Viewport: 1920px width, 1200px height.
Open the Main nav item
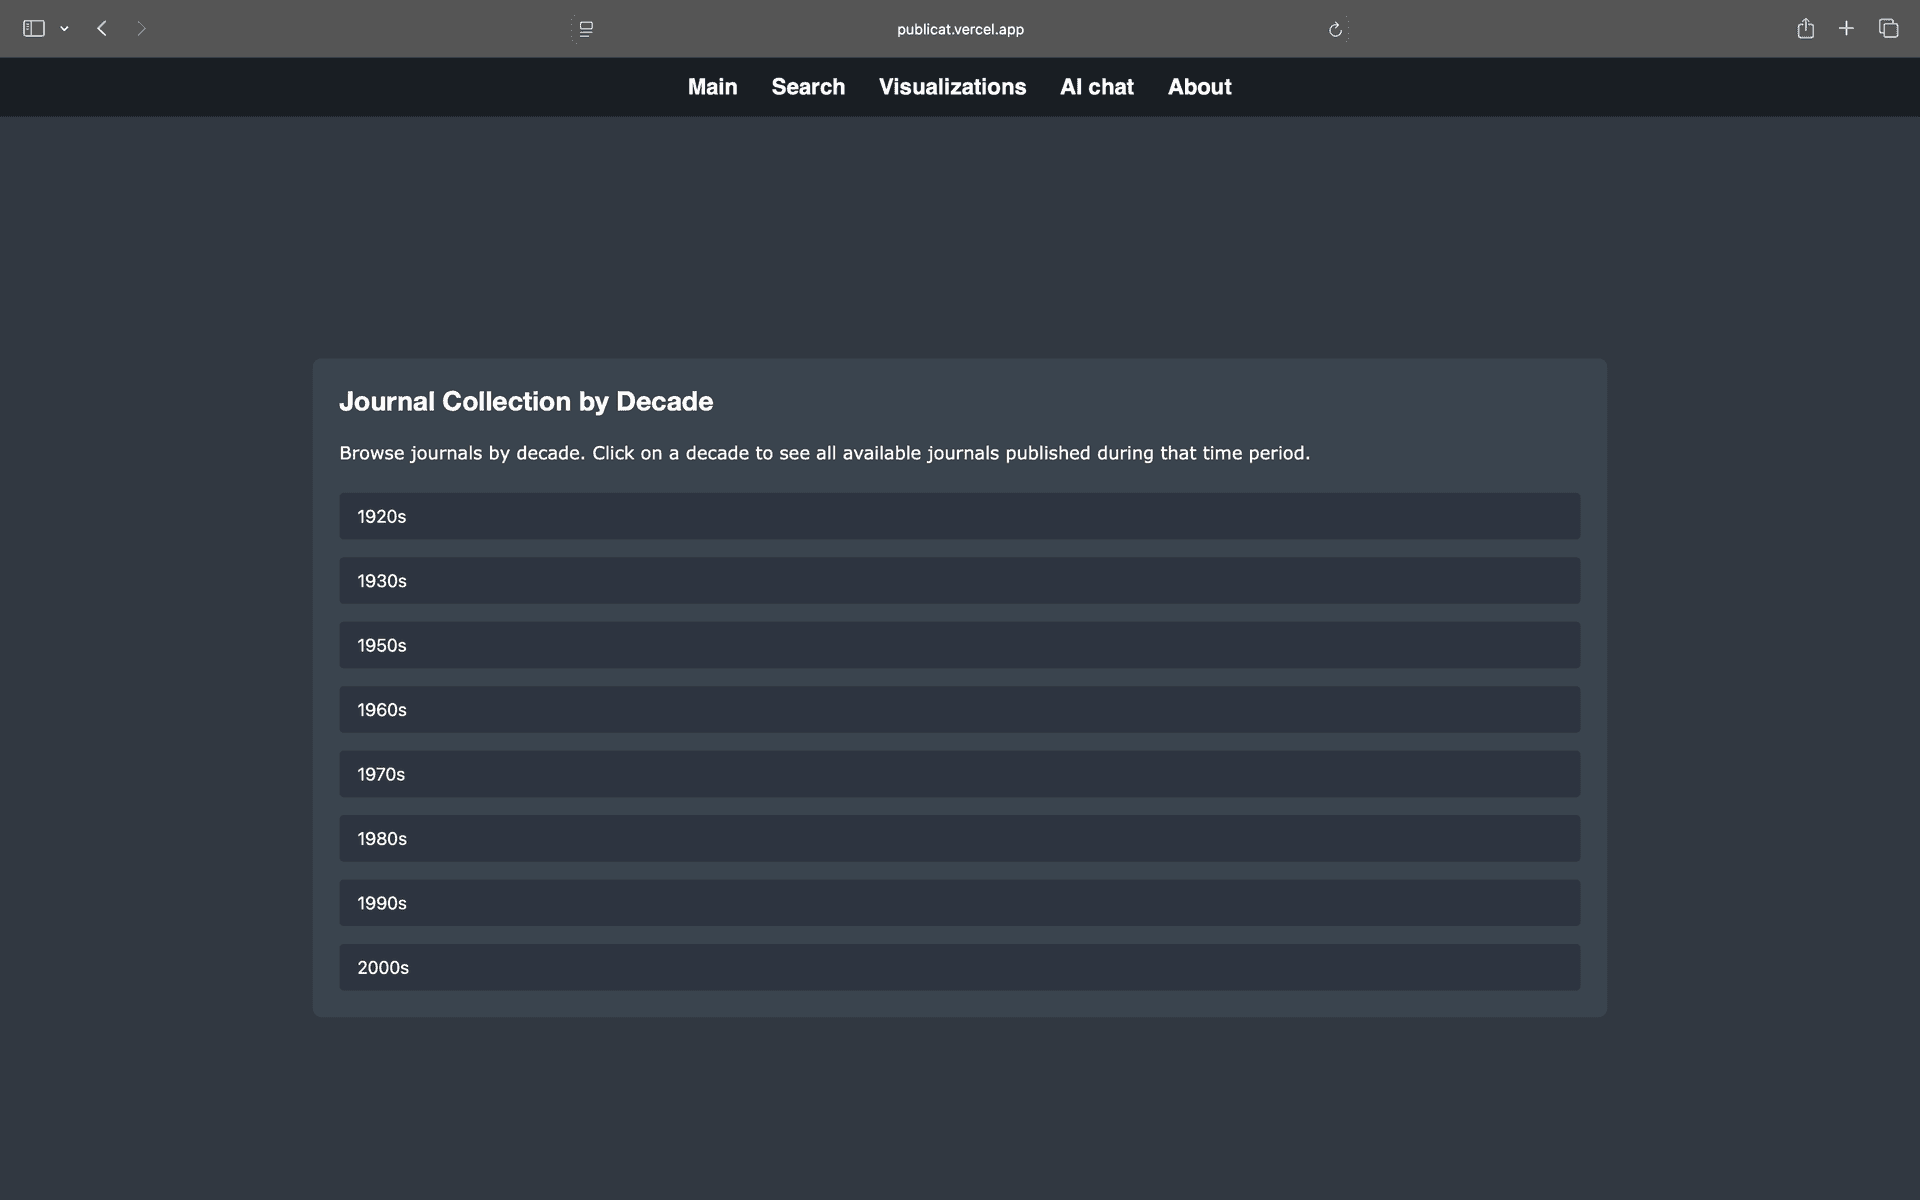(x=712, y=87)
